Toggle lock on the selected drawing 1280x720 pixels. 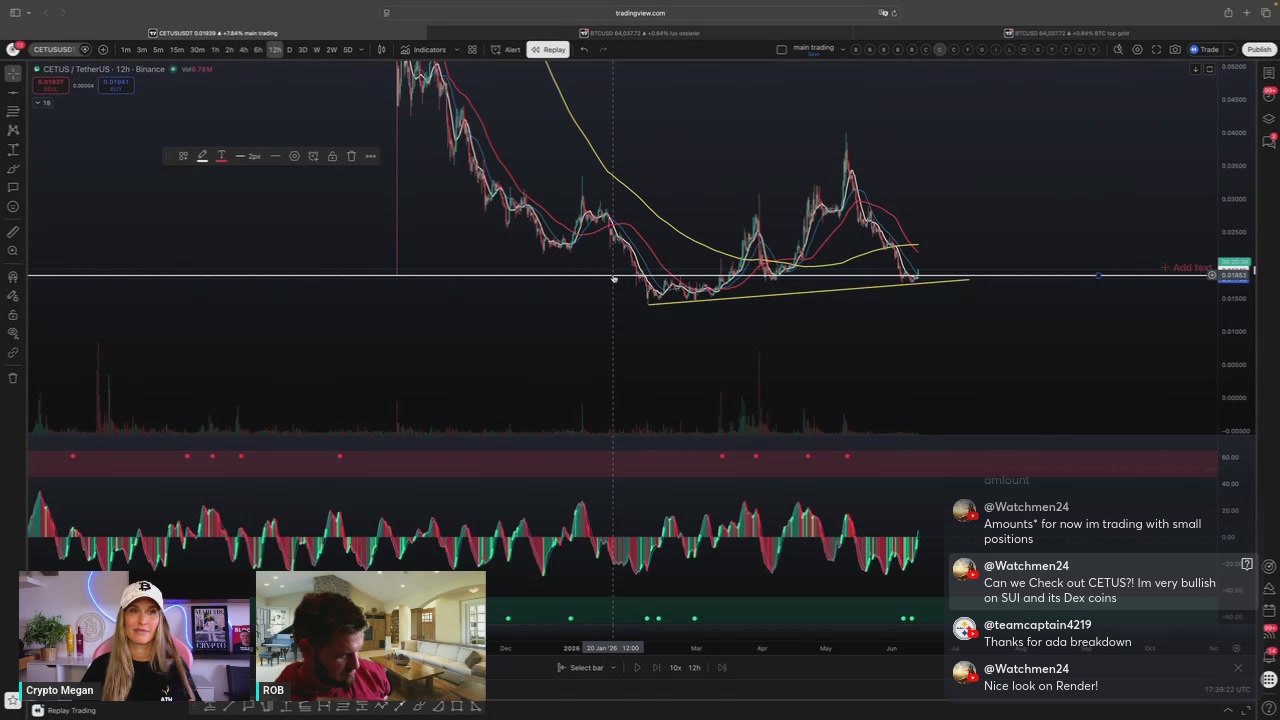[x=332, y=156]
